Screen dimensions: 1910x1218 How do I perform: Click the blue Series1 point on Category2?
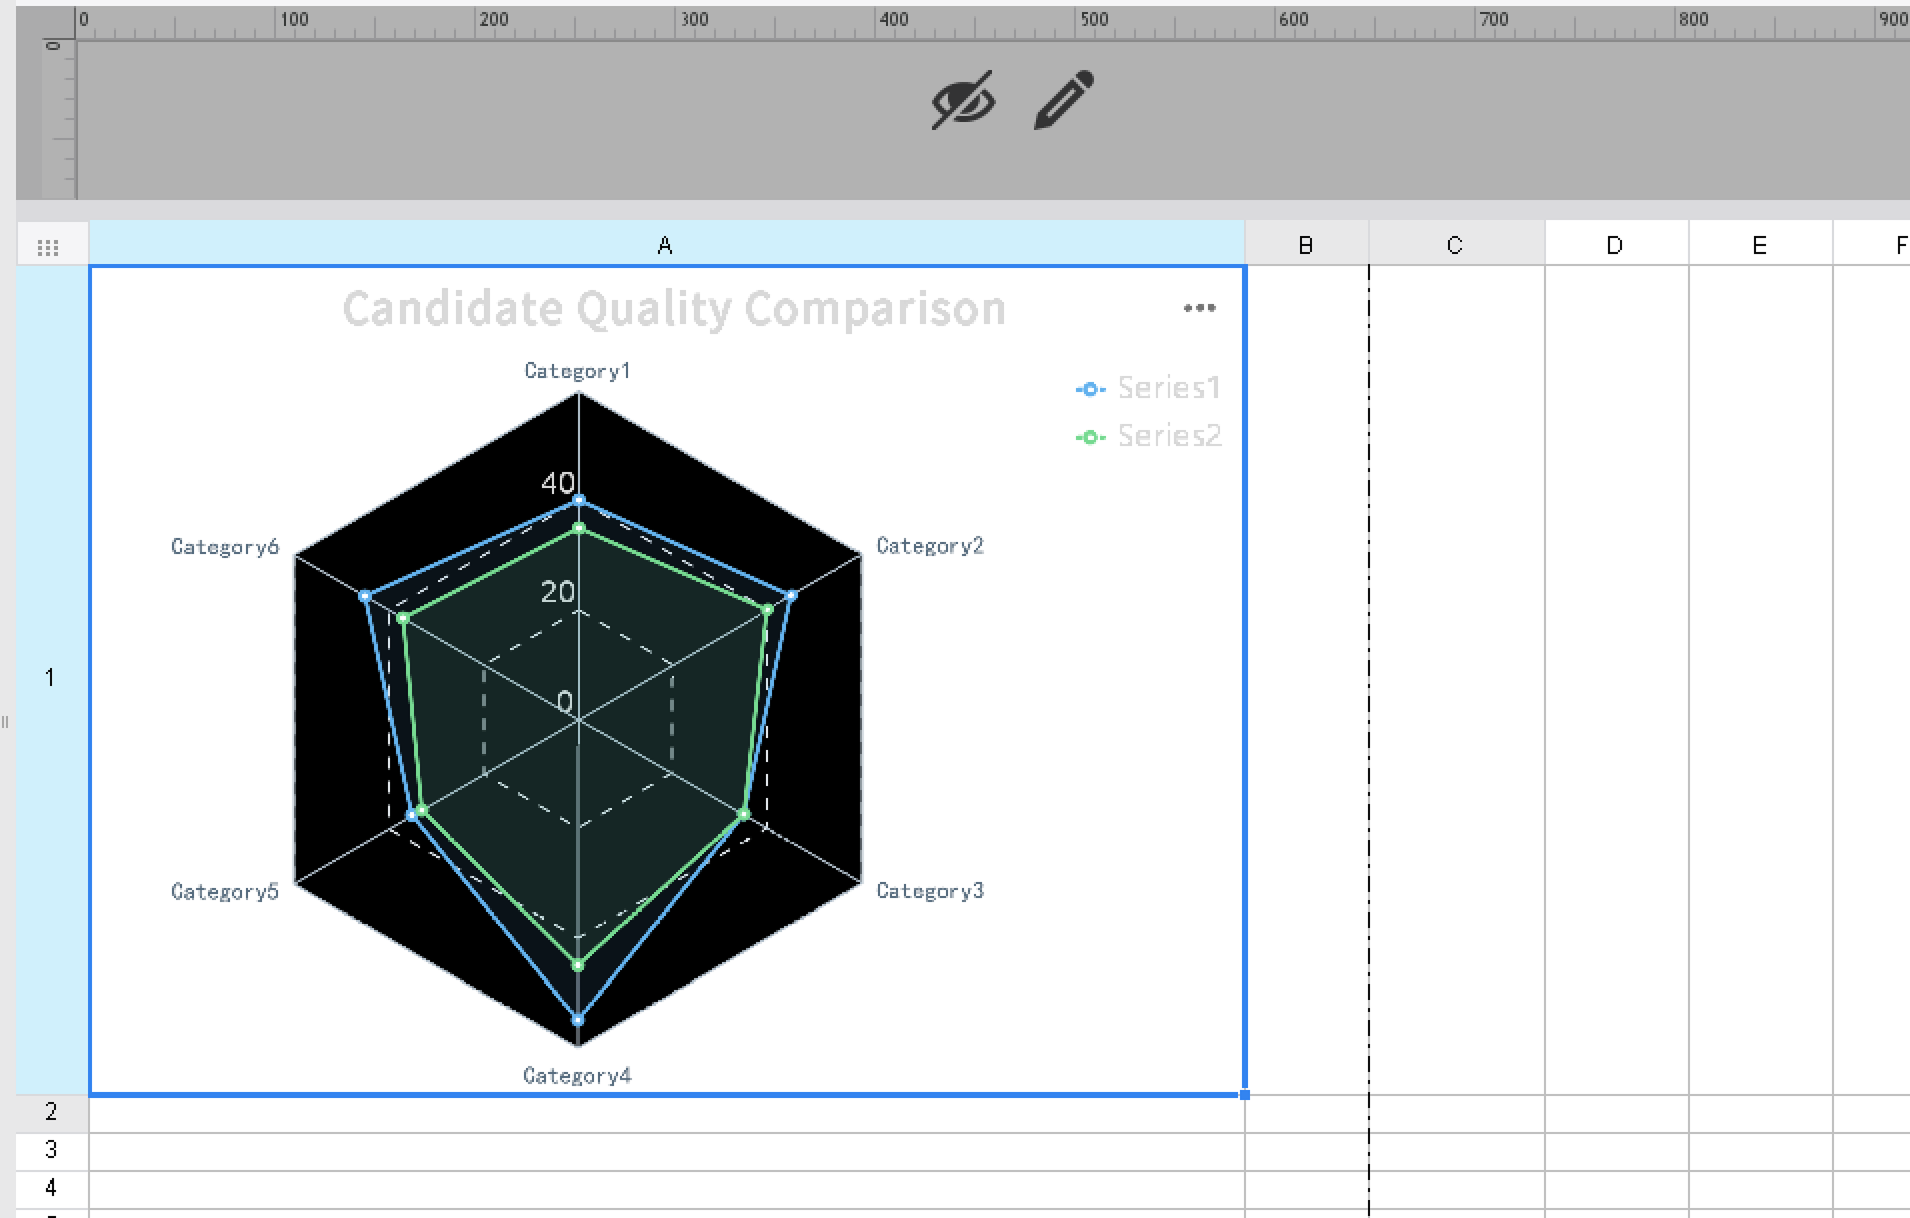click(791, 596)
